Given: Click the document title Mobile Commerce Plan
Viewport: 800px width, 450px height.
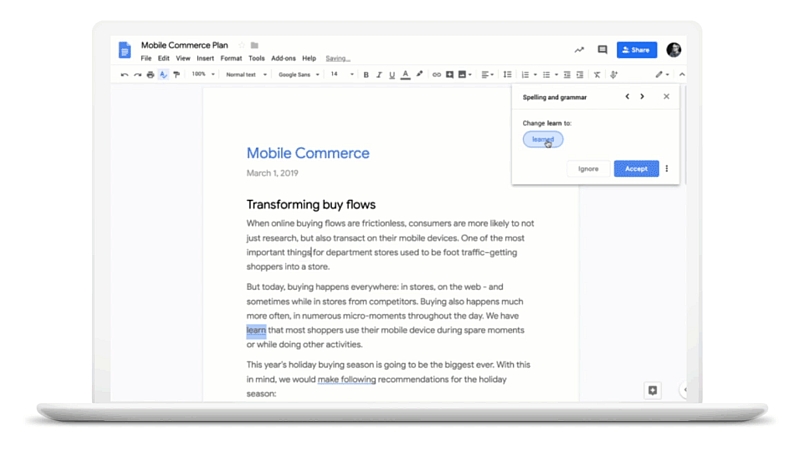Looking at the screenshot, I should click(184, 45).
